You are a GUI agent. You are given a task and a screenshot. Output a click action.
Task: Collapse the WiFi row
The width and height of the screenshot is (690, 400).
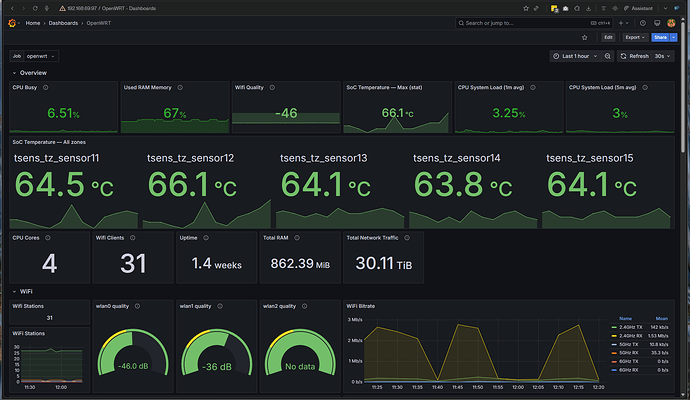point(22,292)
